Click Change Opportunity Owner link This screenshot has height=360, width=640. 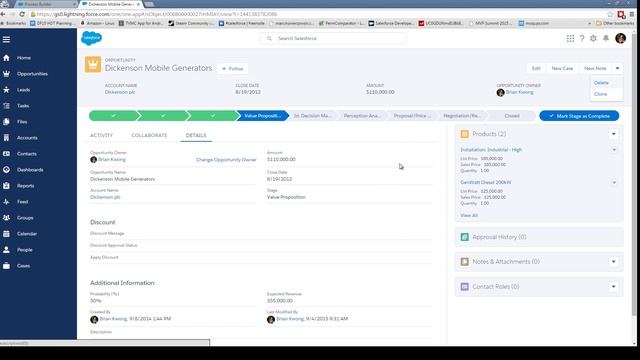point(226,160)
